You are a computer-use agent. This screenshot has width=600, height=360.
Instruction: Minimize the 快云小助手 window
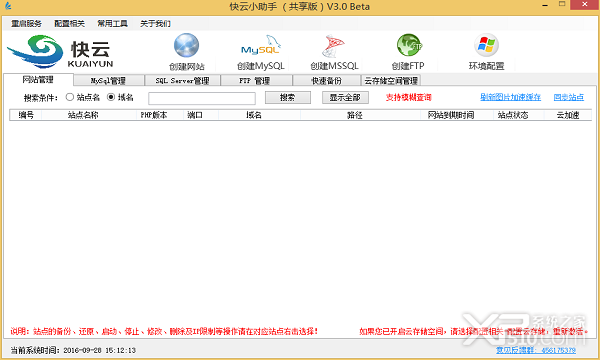click(545, 5)
